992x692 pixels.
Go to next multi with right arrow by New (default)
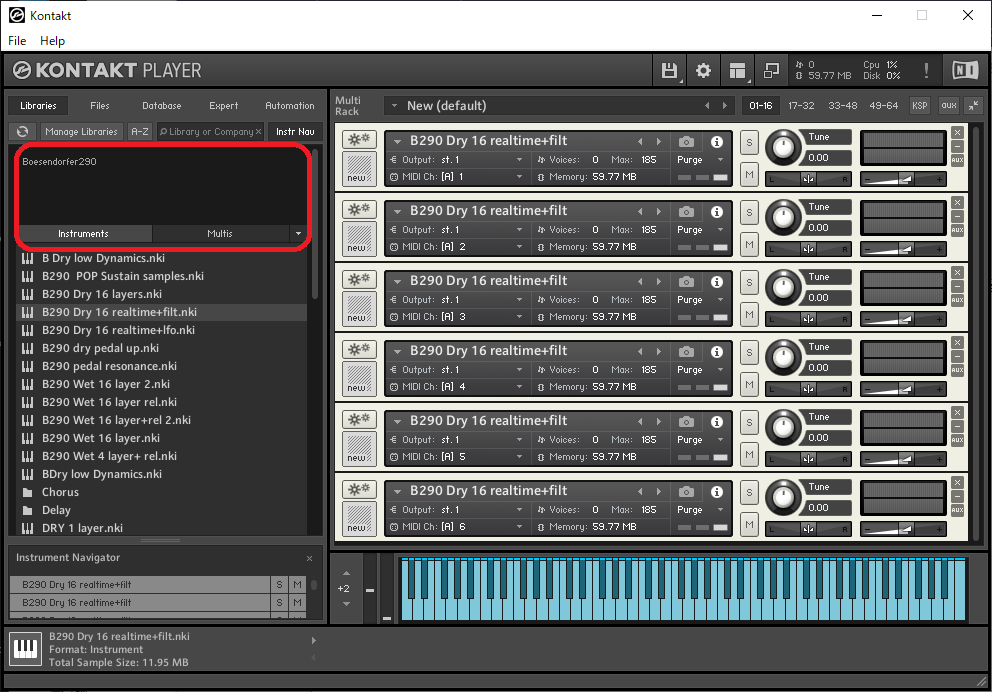pyautogui.click(x=725, y=106)
